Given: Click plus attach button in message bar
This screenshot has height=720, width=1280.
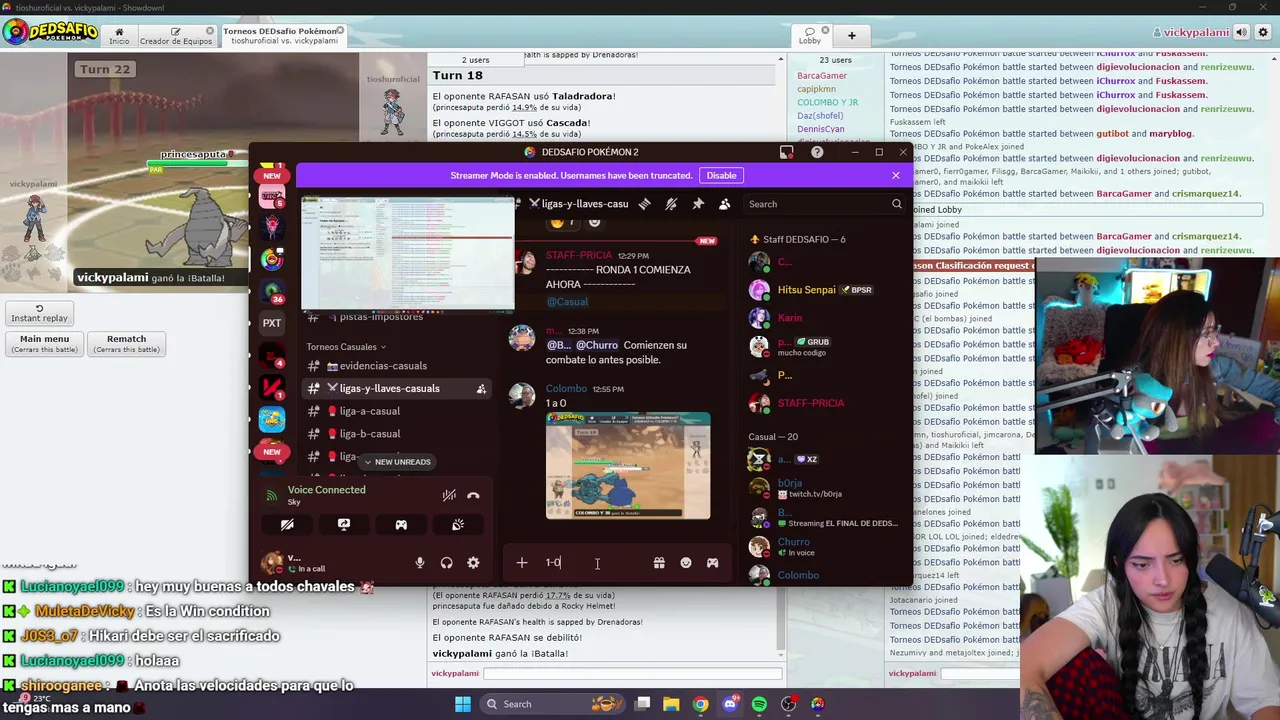Looking at the screenshot, I should [522, 563].
